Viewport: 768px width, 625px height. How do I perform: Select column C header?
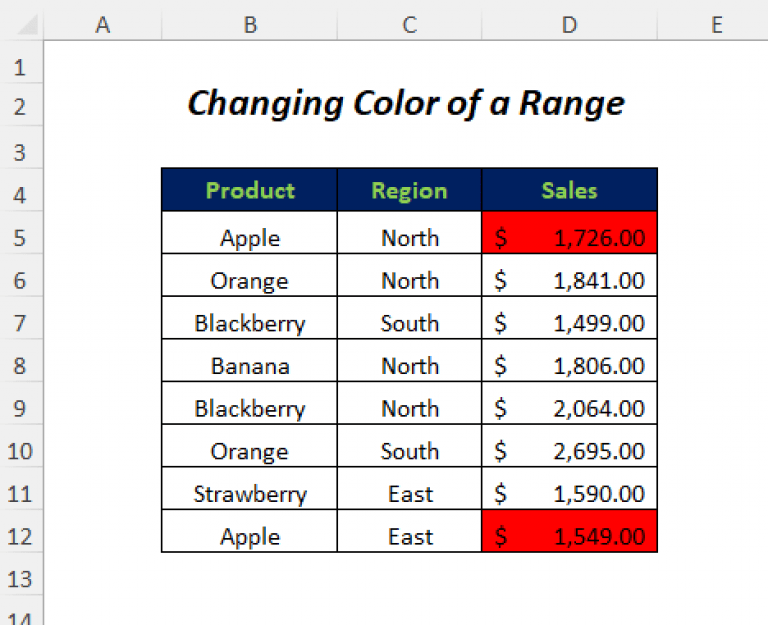tap(409, 24)
